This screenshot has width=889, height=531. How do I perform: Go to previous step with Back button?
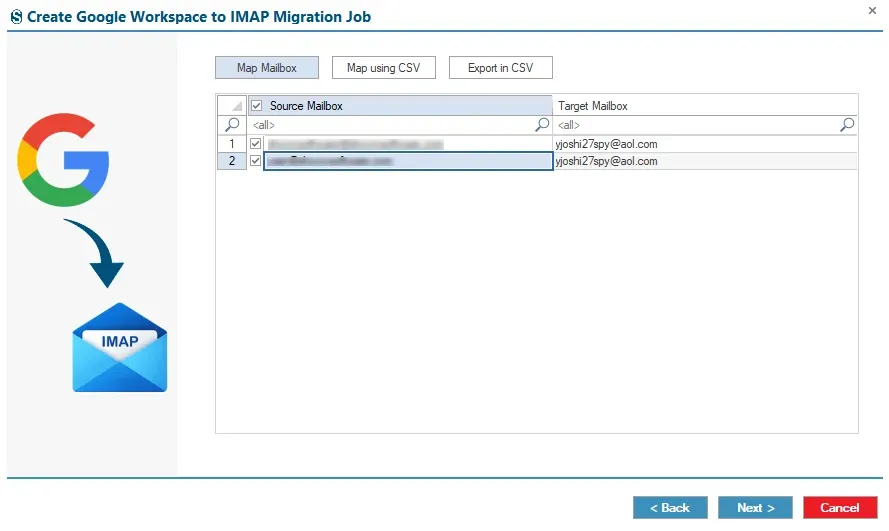point(670,507)
